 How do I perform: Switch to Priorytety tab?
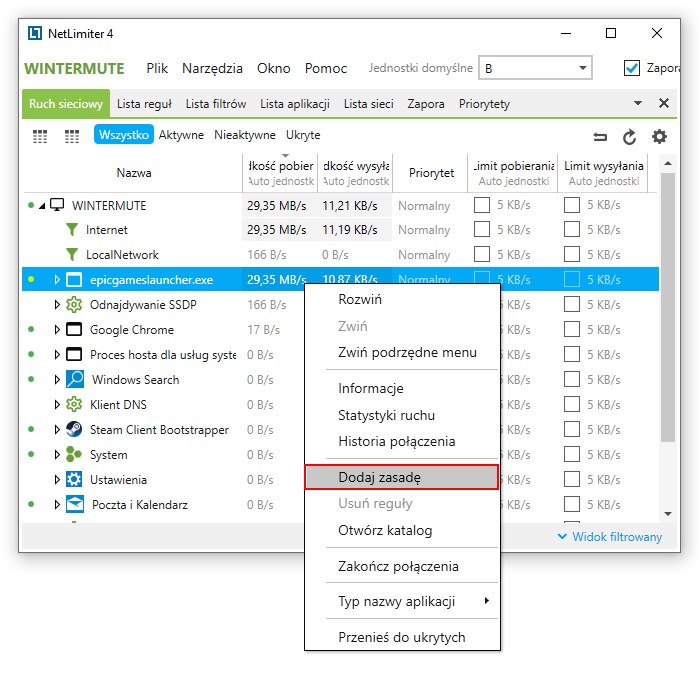(484, 104)
